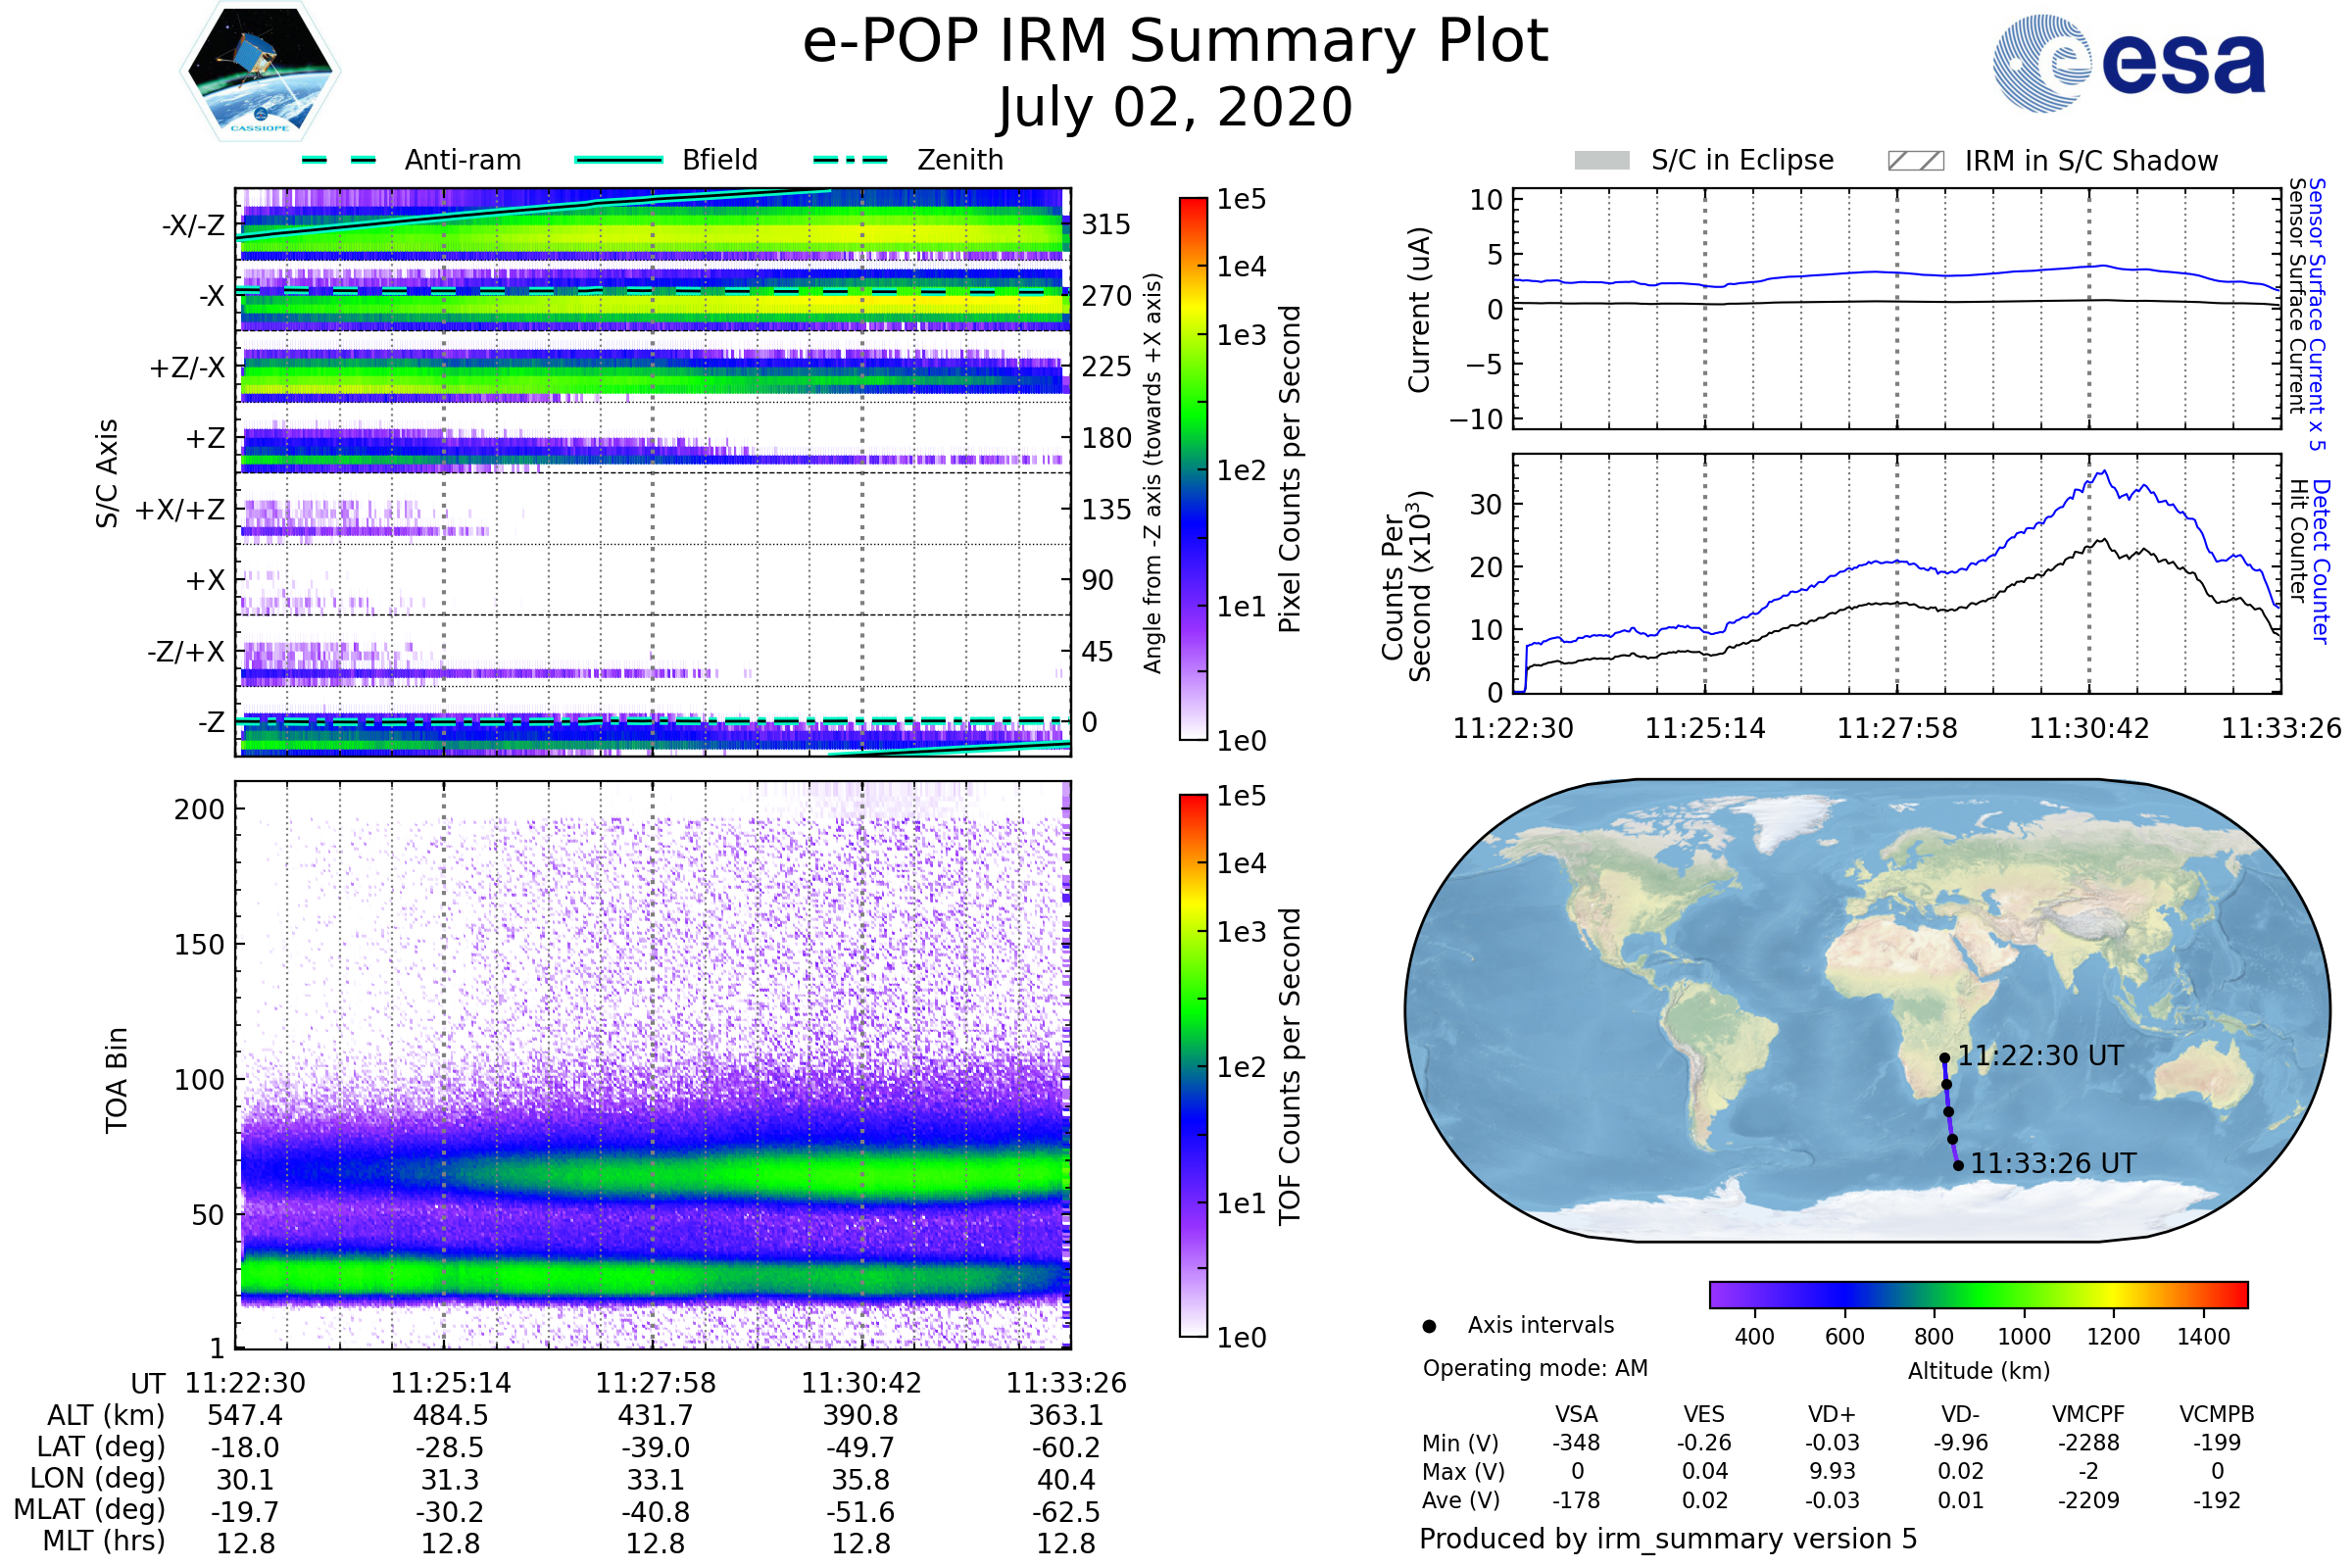
Task: Click the e-POP IRM Summary Plot title
Action: pyautogui.click(x=1175, y=42)
